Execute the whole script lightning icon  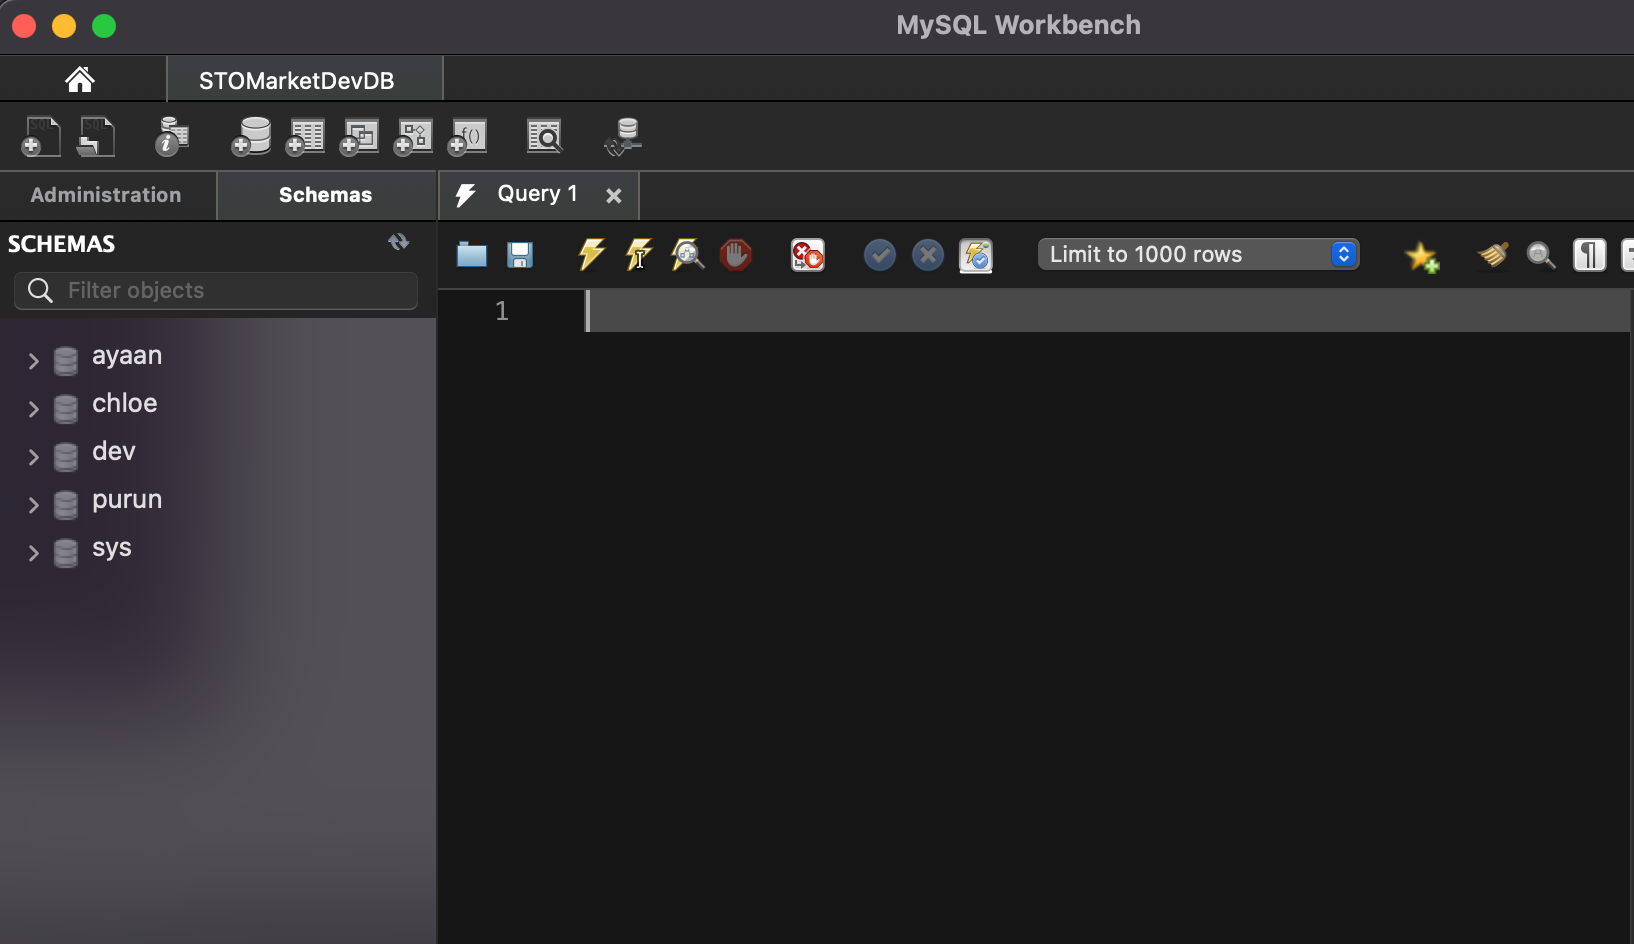point(592,254)
